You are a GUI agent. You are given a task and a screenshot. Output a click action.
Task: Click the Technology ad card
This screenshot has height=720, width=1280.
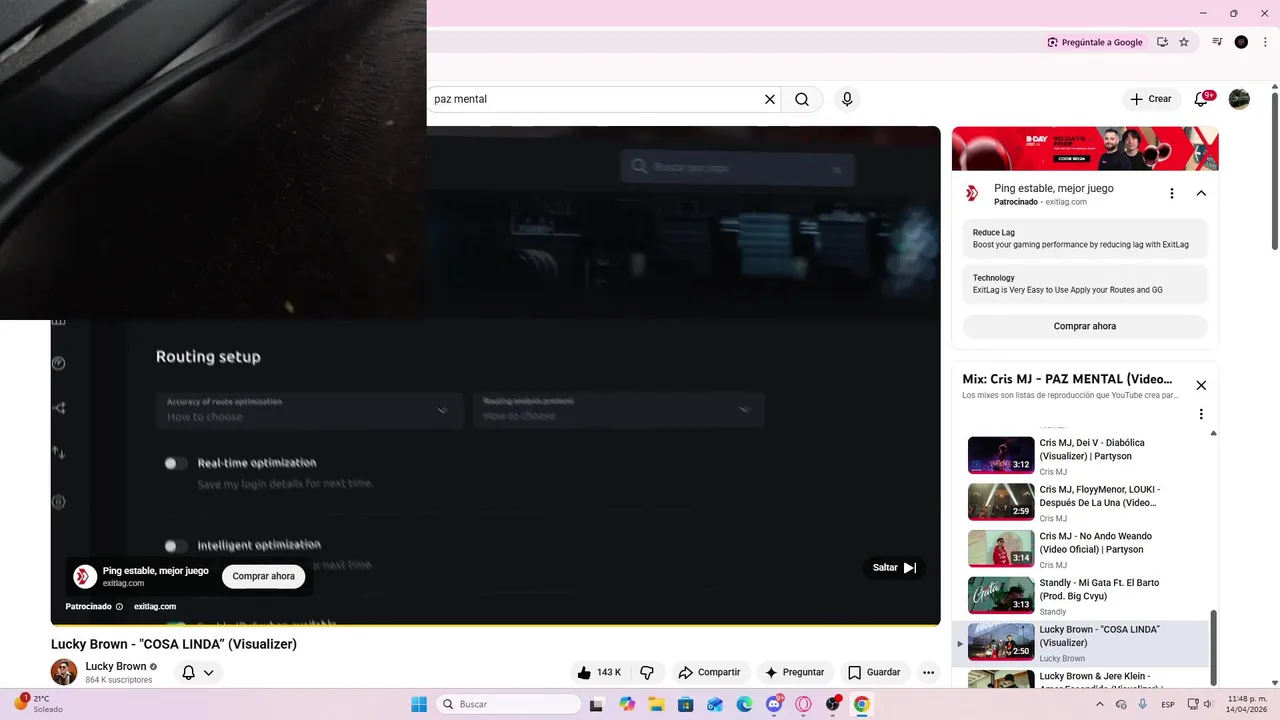point(1085,284)
